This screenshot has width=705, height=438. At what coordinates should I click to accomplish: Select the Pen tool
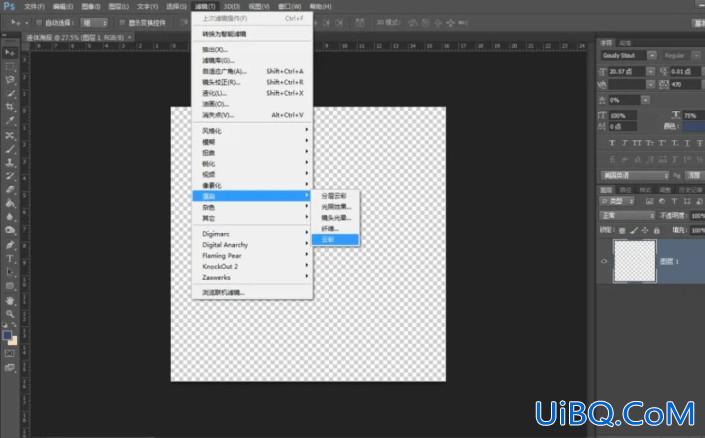(9, 245)
